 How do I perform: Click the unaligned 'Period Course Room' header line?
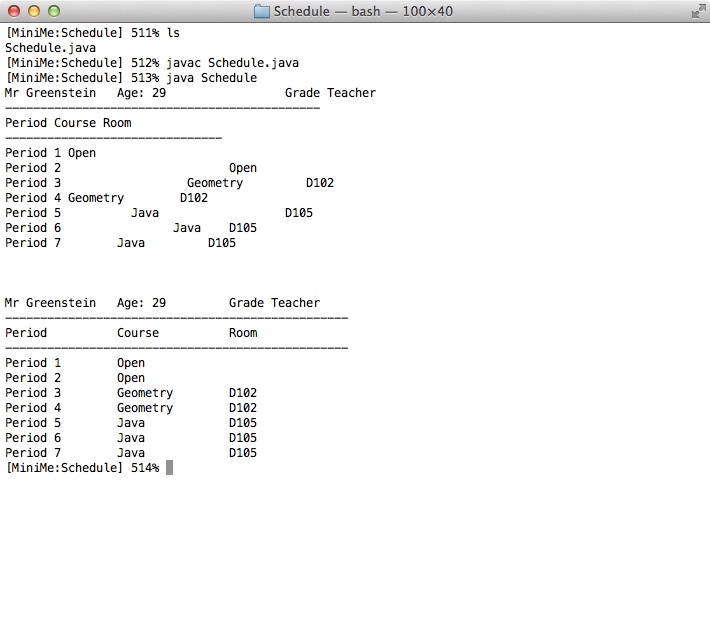pos(68,123)
